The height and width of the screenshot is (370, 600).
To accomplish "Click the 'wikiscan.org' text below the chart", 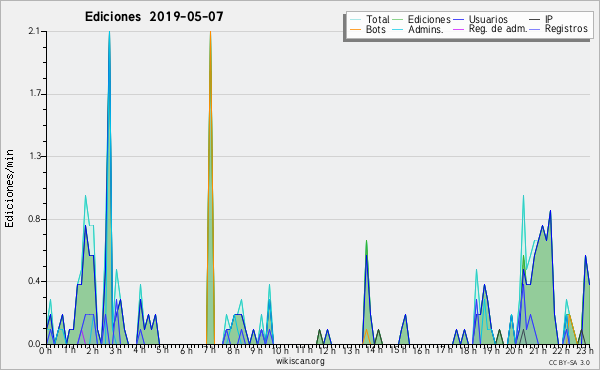I will (300, 360).
